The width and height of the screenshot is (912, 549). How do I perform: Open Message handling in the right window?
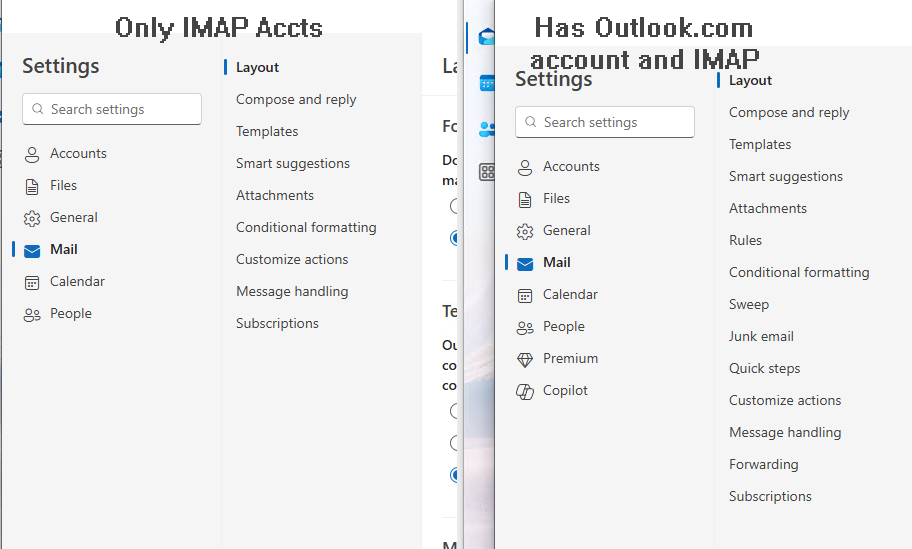pos(785,432)
